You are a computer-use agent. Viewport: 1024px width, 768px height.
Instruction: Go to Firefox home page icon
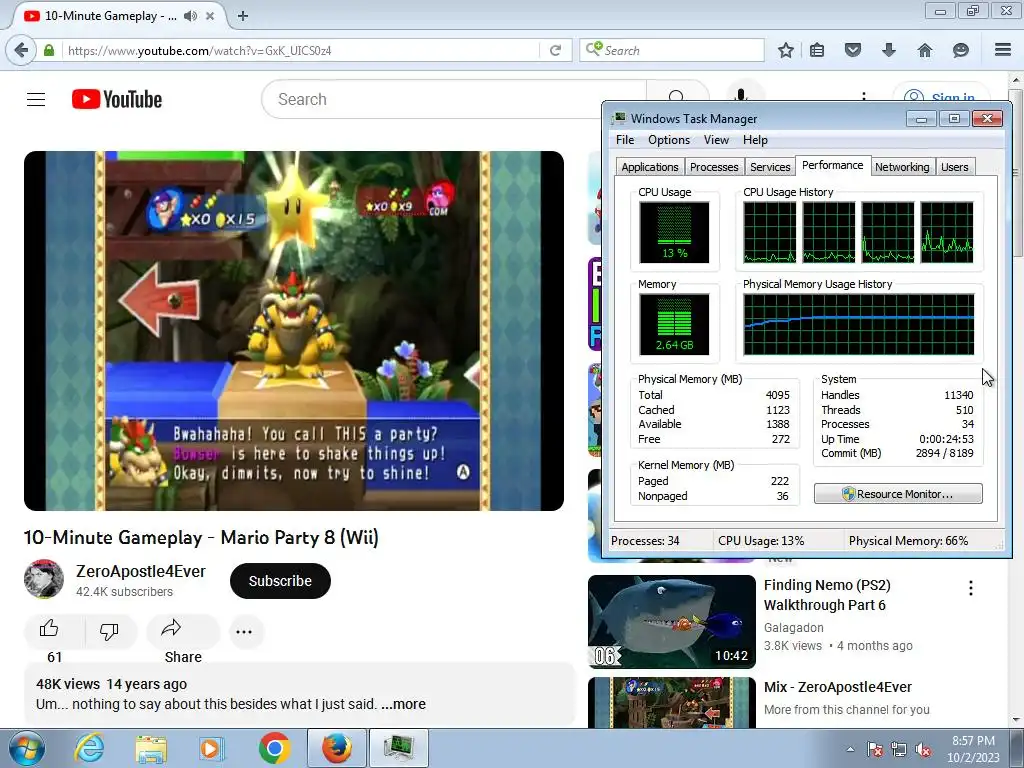[x=924, y=50]
